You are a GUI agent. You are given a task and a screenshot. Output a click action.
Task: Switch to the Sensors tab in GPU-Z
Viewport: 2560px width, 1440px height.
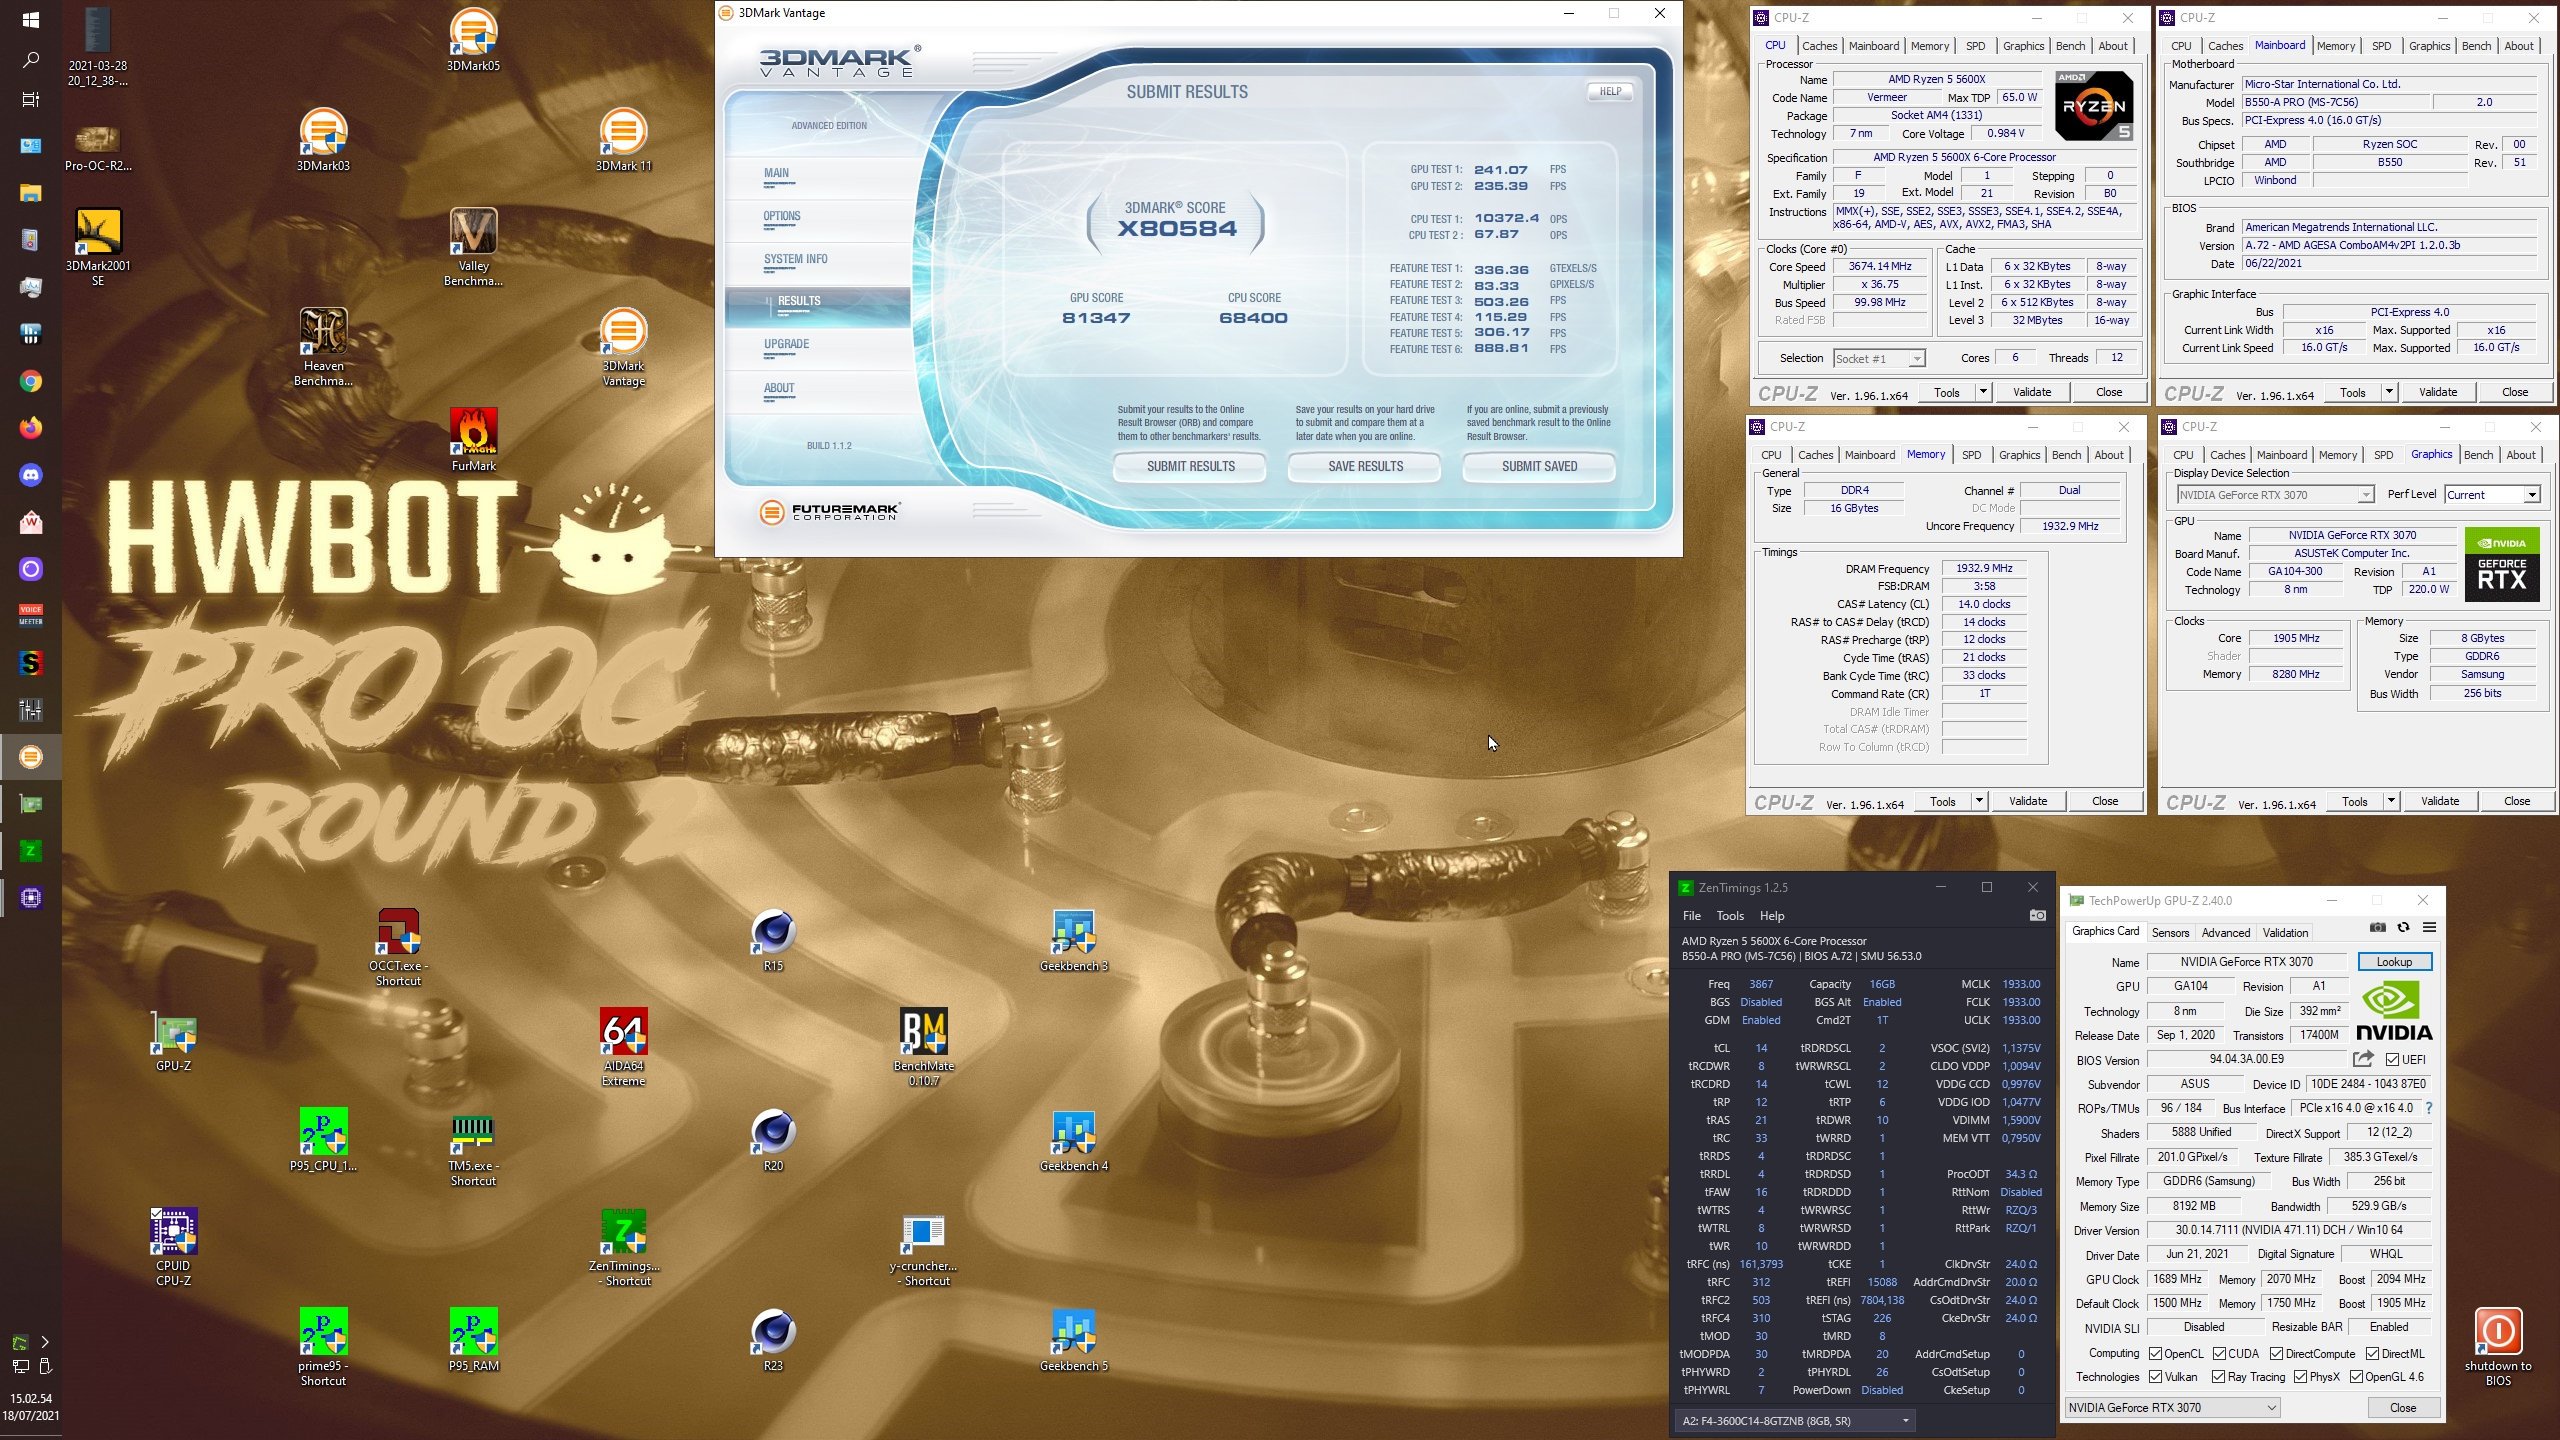(x=2170, y=933)
